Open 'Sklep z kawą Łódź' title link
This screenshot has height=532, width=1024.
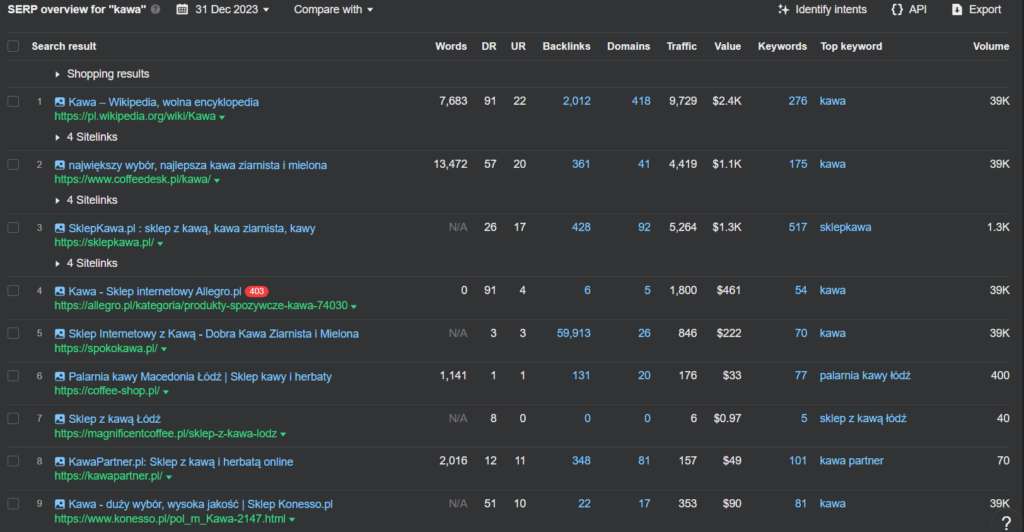(x=114, y=419)
